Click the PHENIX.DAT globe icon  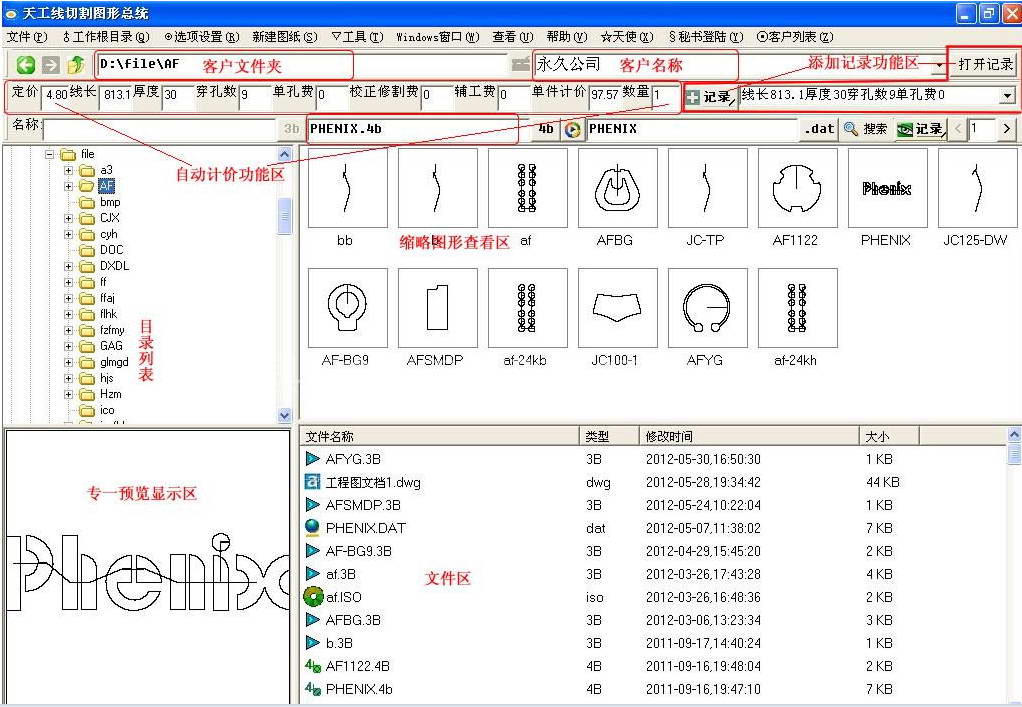tap(313, 527)
